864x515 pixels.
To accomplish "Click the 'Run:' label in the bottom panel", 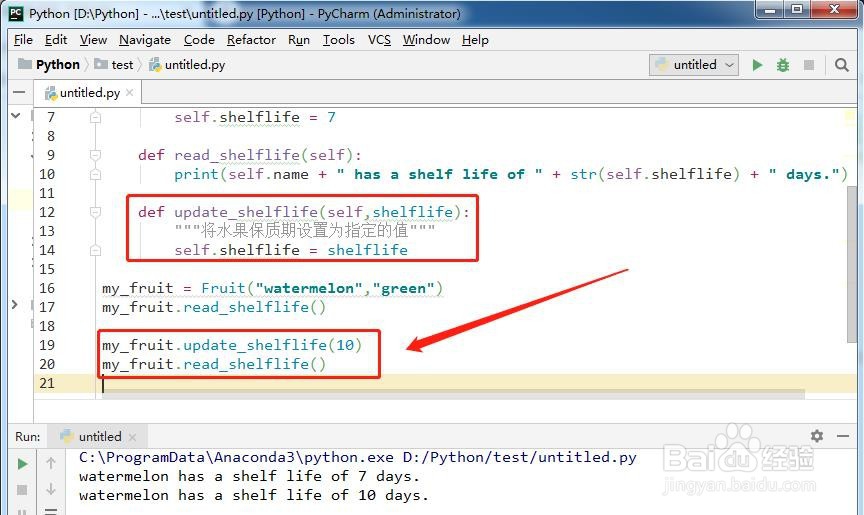I will pyautogui.click(x=28, y=436).
